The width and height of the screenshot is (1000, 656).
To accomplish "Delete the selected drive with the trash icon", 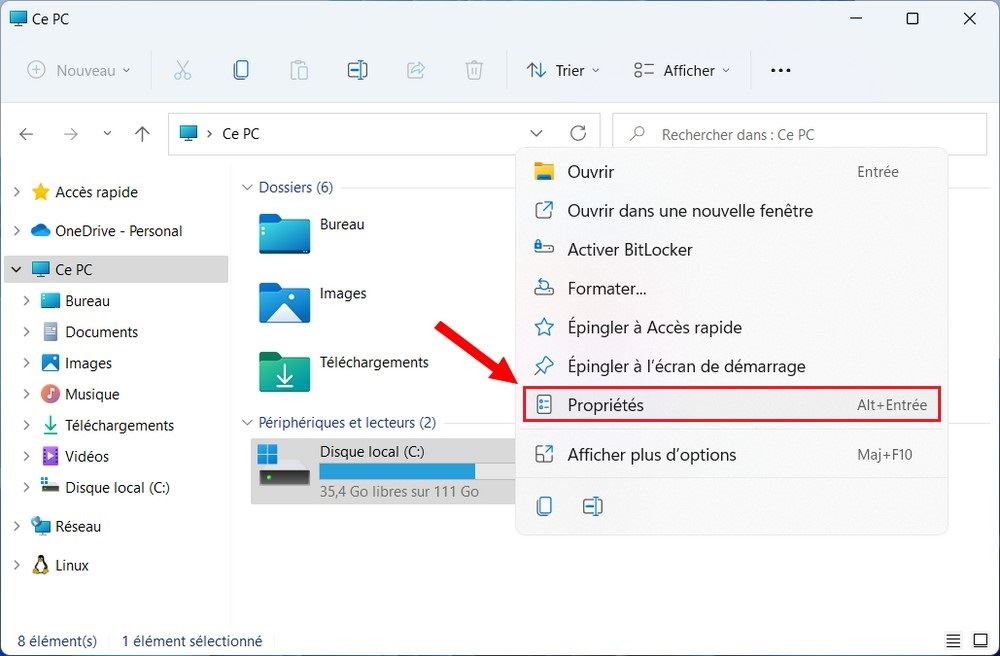I will coord(474,70).
